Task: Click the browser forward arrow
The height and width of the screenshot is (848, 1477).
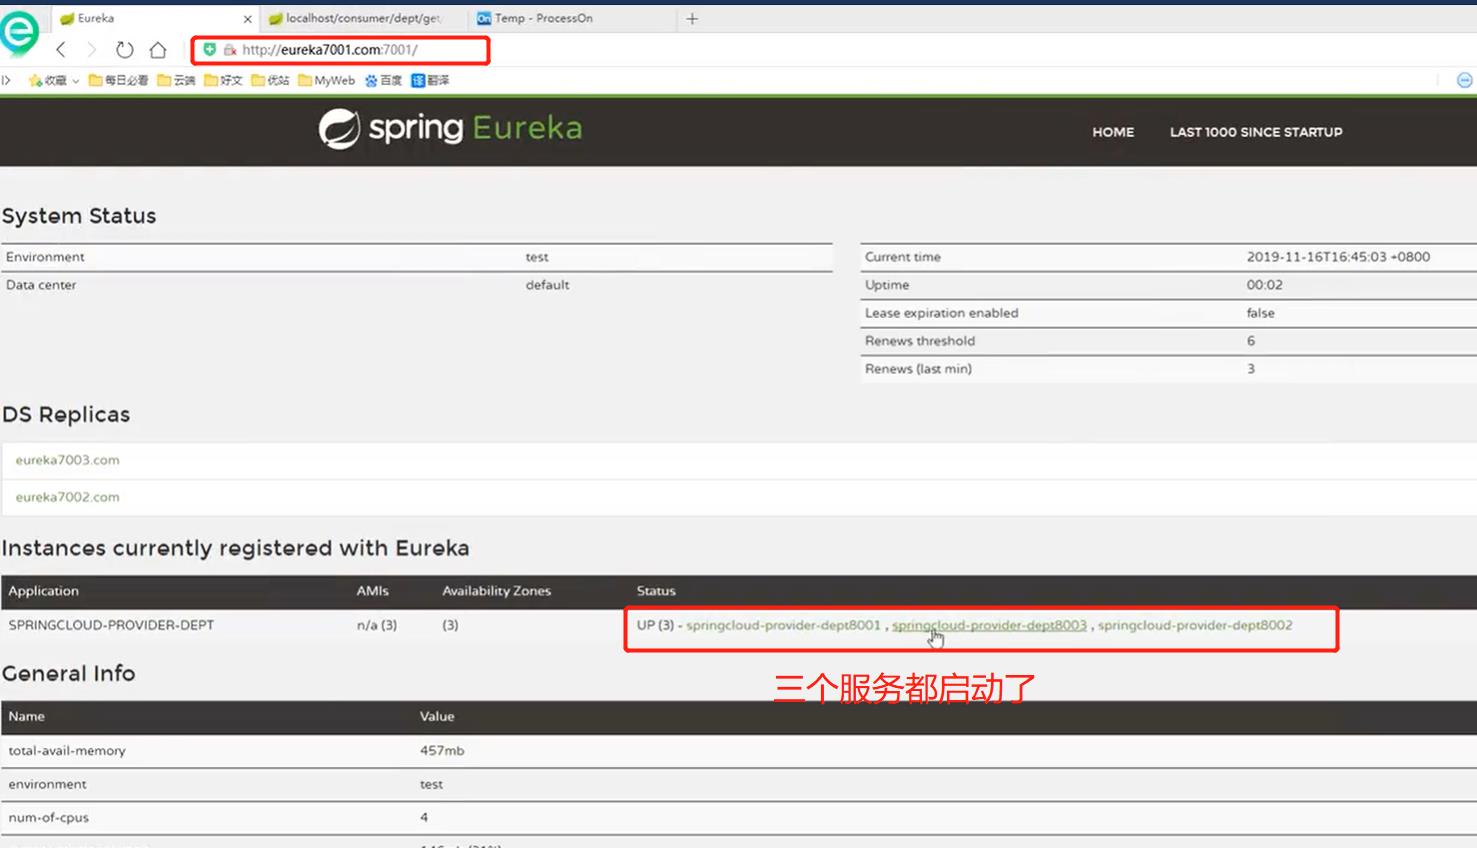Action: (92, 49)
